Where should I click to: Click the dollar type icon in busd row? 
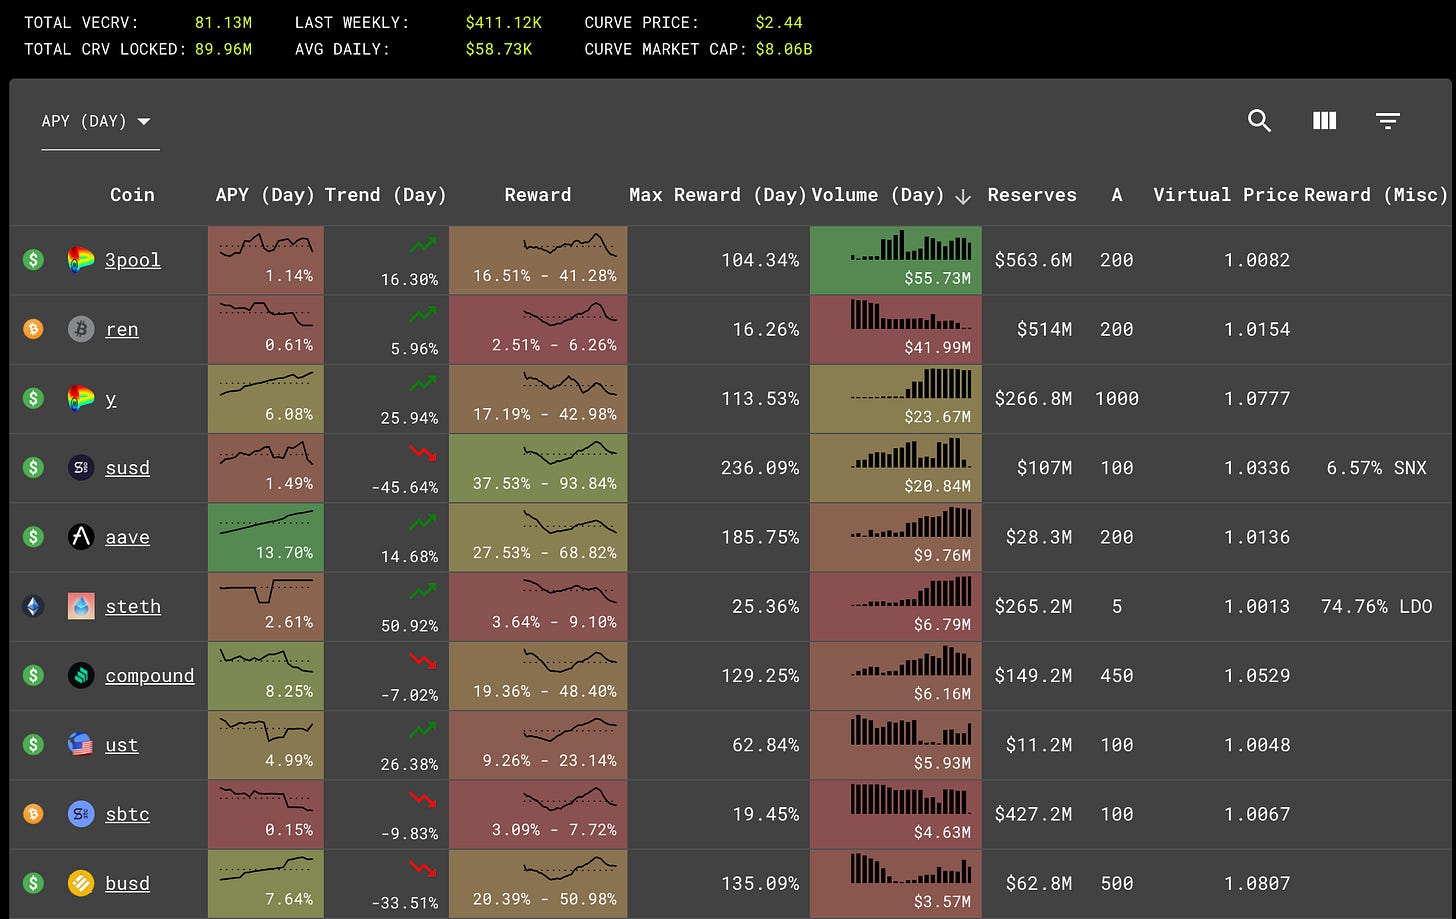point(33,883)
